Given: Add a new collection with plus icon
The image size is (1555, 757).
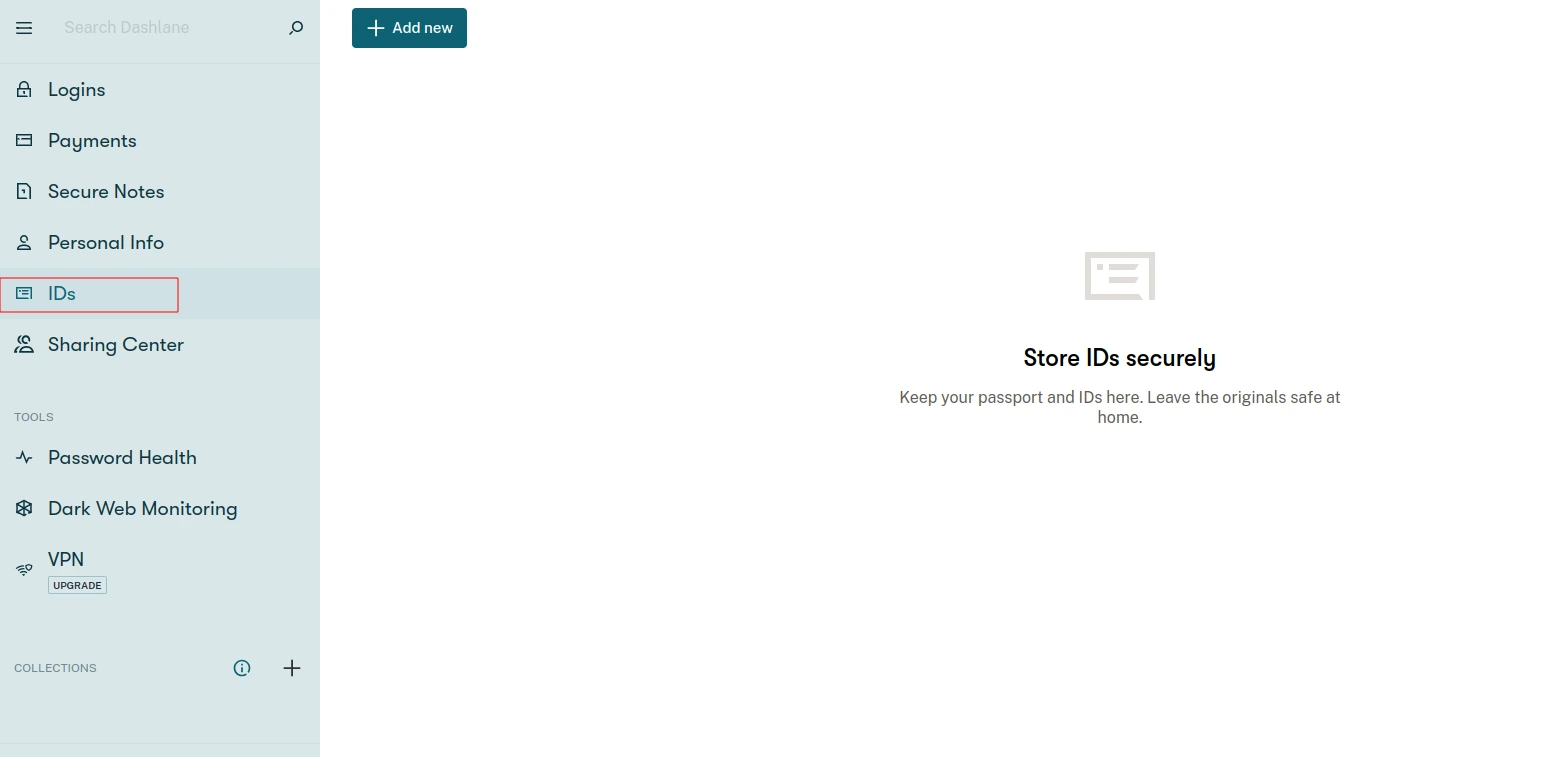Looking at the screenshot, I should [292, 668].
